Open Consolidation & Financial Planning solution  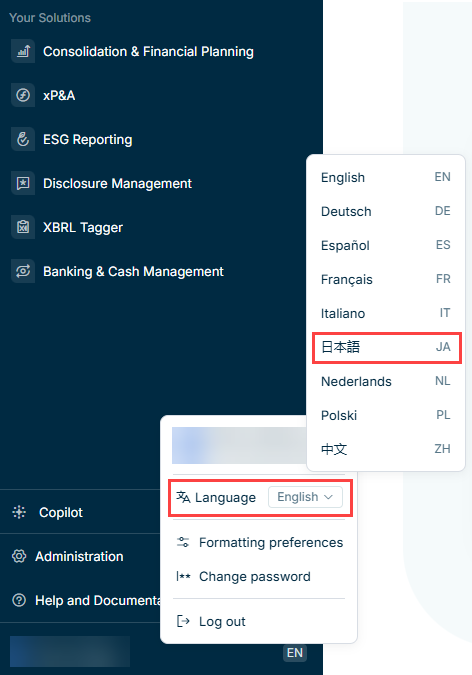[148, 52]
